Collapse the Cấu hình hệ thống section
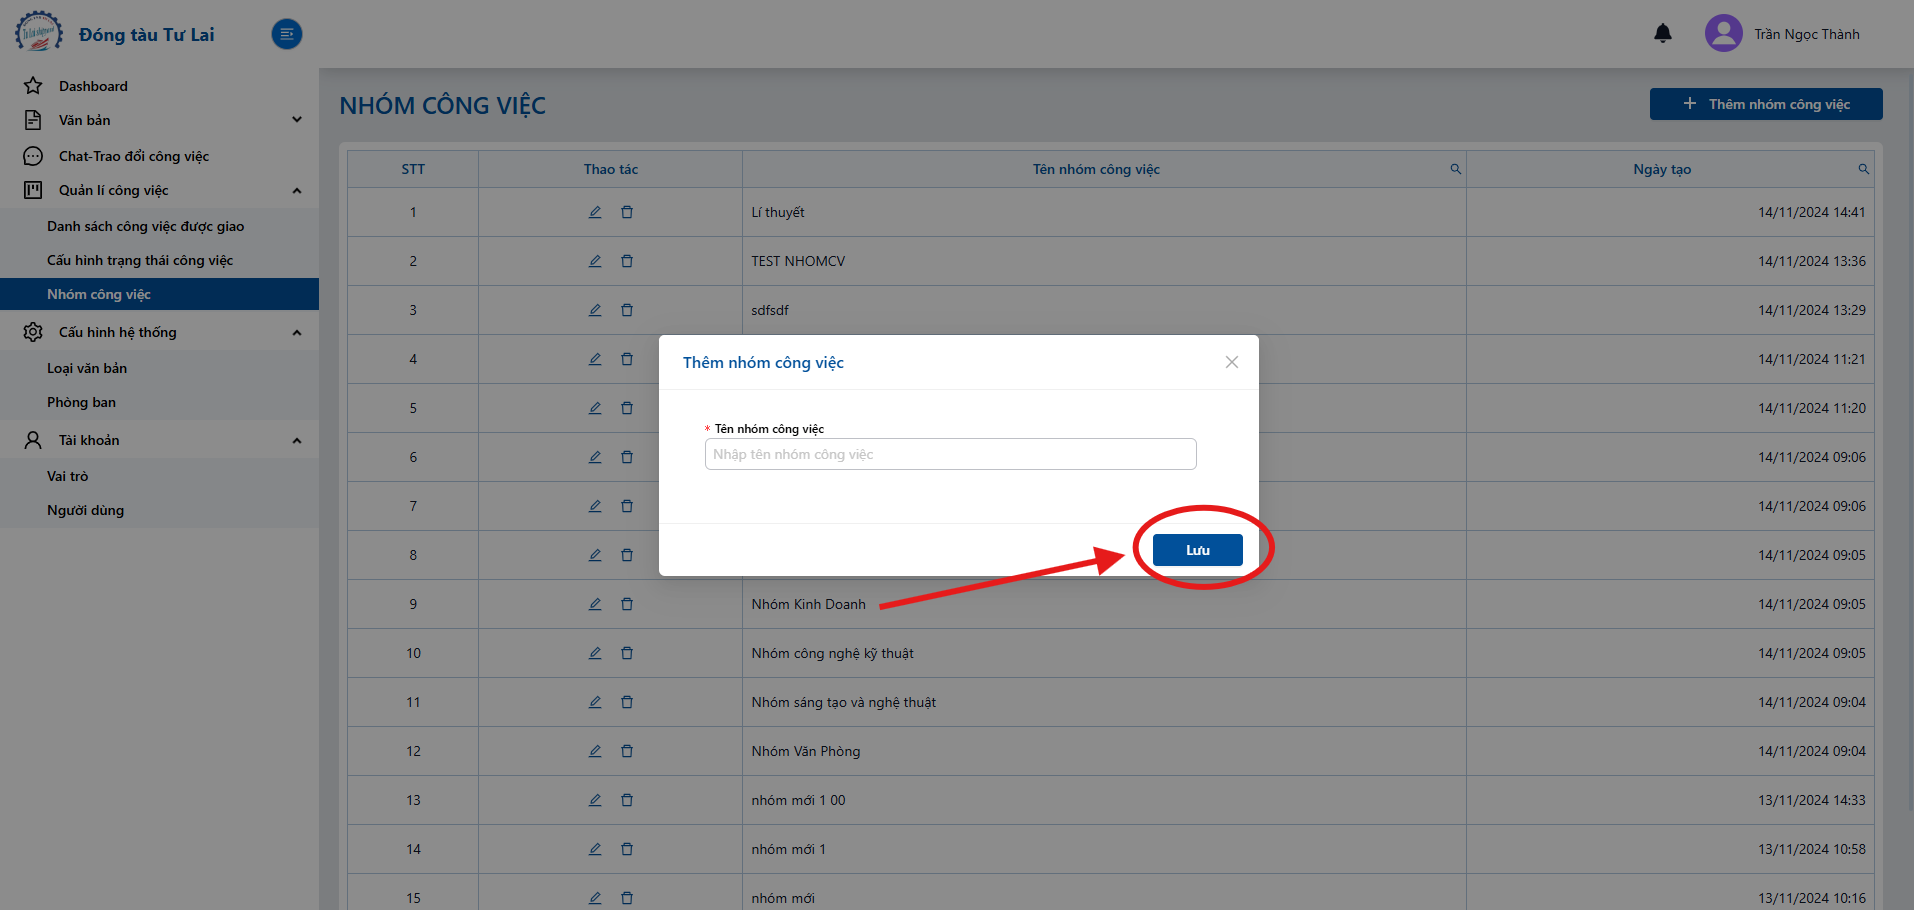 click(x=297, y=332)
